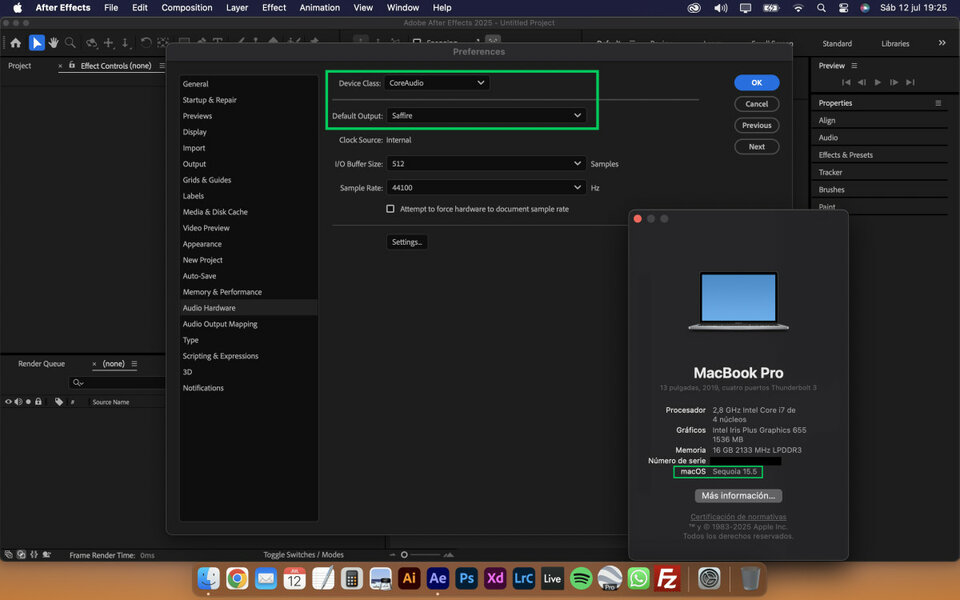Open Photoshop from the dock
Screen dimensions: 960x600
[x=466, y=578]
